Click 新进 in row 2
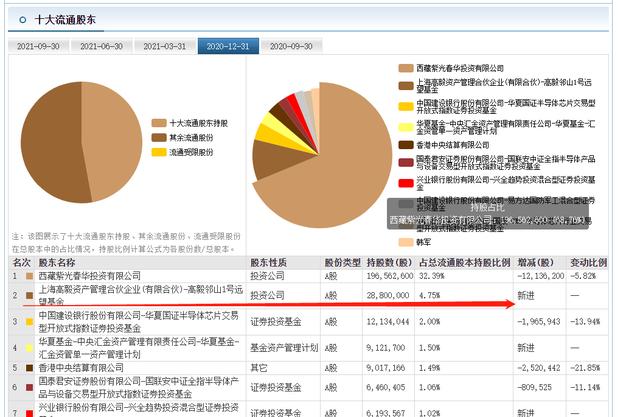This screenshot has width=640, height=417. [x=526, y=295]
